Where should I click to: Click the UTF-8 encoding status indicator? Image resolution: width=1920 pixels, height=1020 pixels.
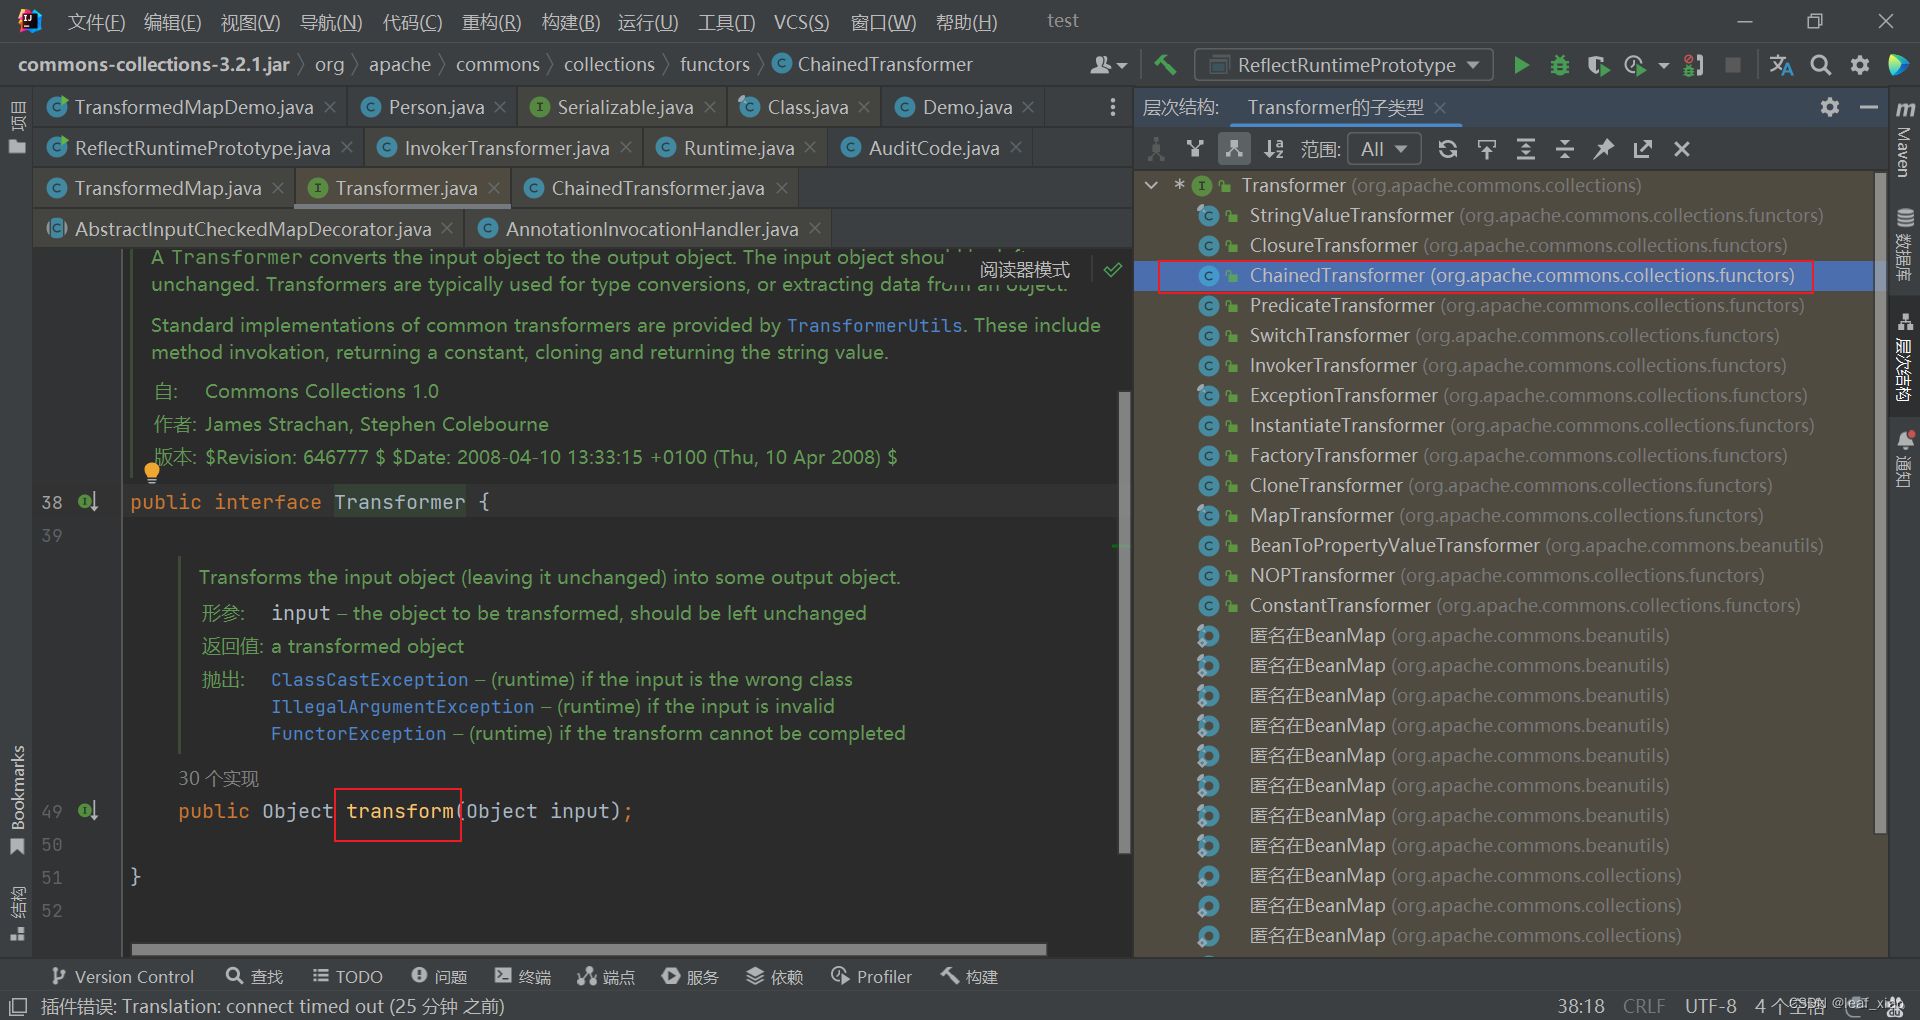pos(1710,1006)
